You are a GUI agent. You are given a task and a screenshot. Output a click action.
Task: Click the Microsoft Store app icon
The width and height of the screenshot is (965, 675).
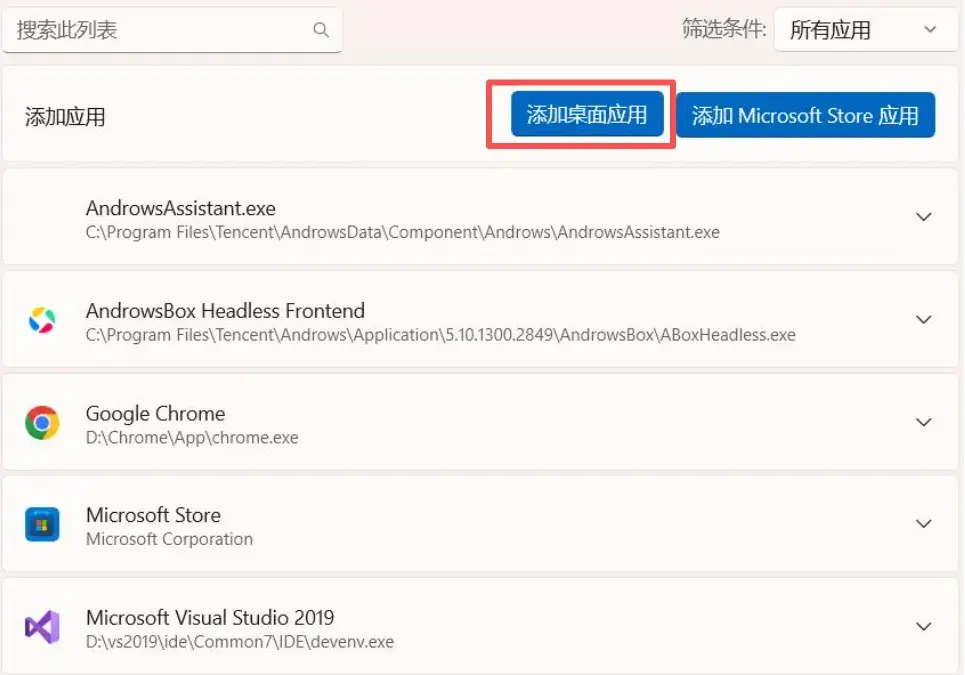point(42,524)
